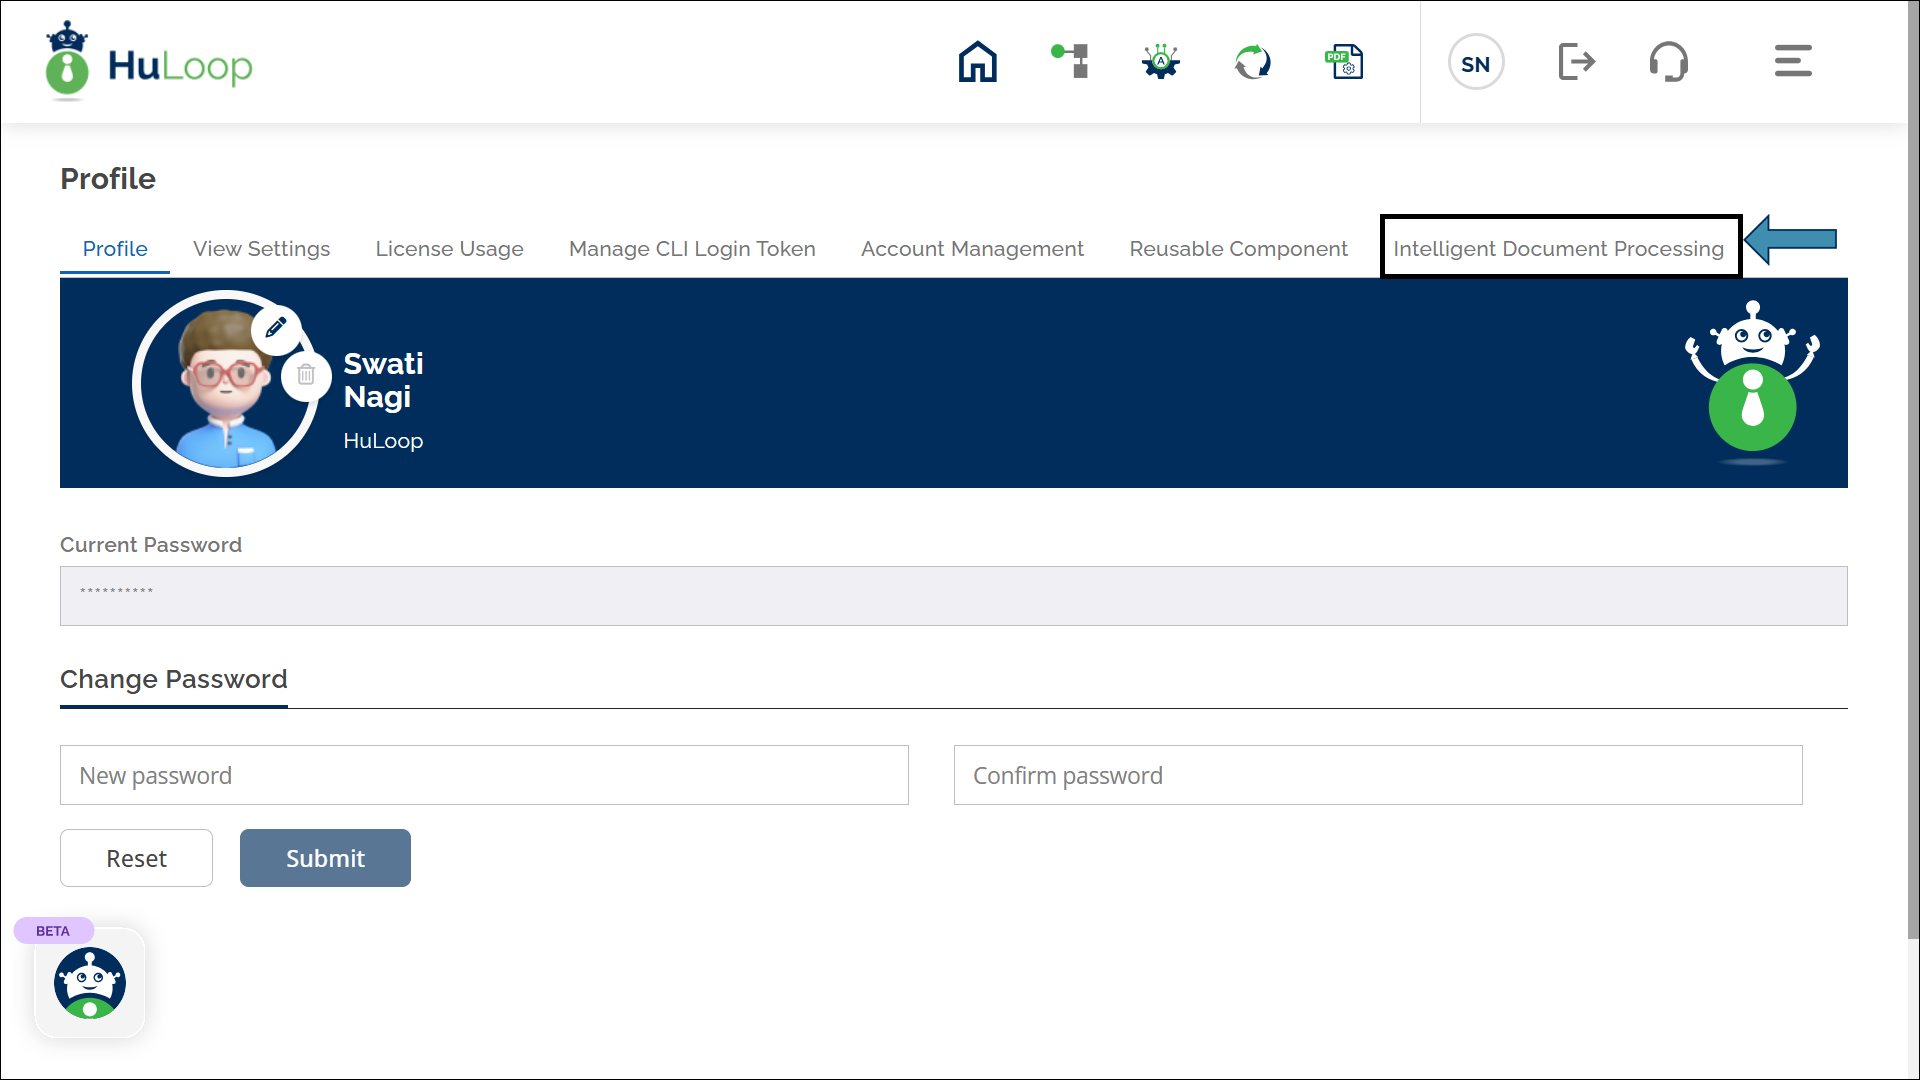Viewport: 1920px width, 1080px height.
Task: Focus the Confirm password field
Action: (1378, 775)
